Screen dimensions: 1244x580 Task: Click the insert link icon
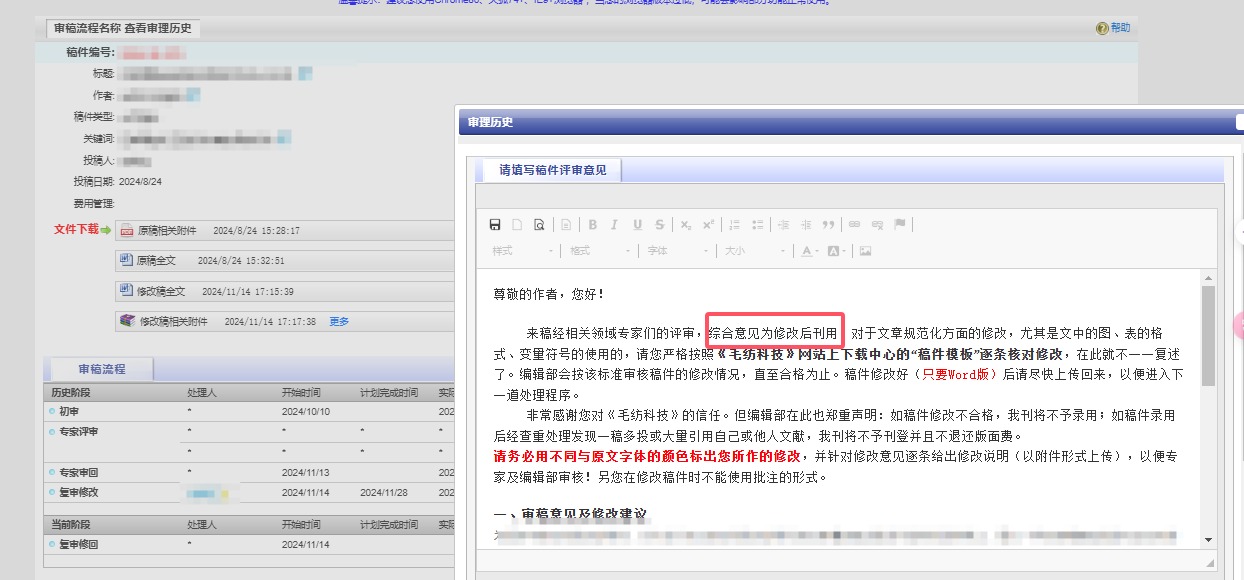point(855,225)
